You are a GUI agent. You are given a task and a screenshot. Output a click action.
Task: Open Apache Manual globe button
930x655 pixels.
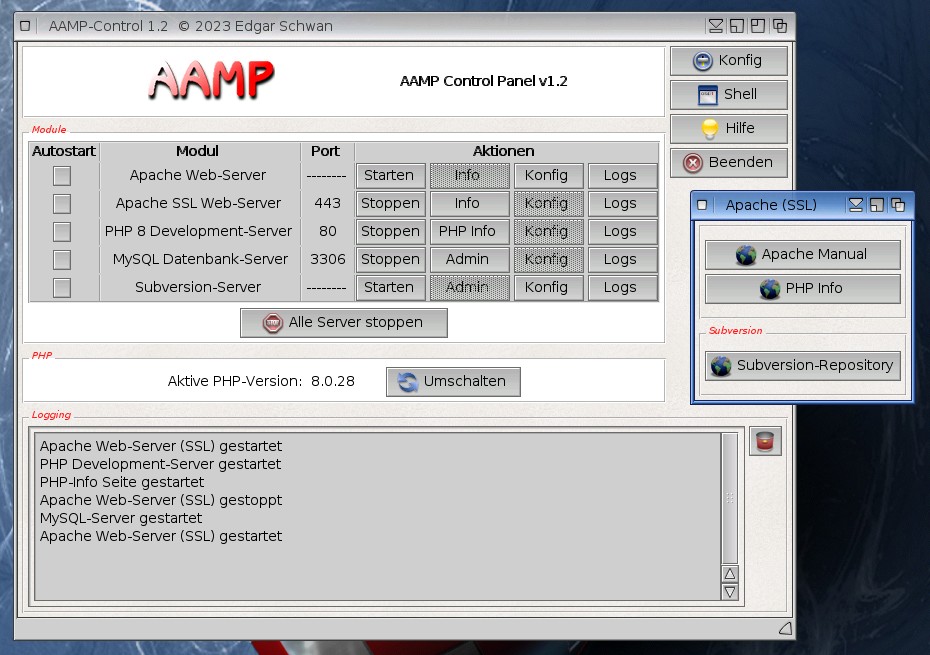click(x=802, y=255)
